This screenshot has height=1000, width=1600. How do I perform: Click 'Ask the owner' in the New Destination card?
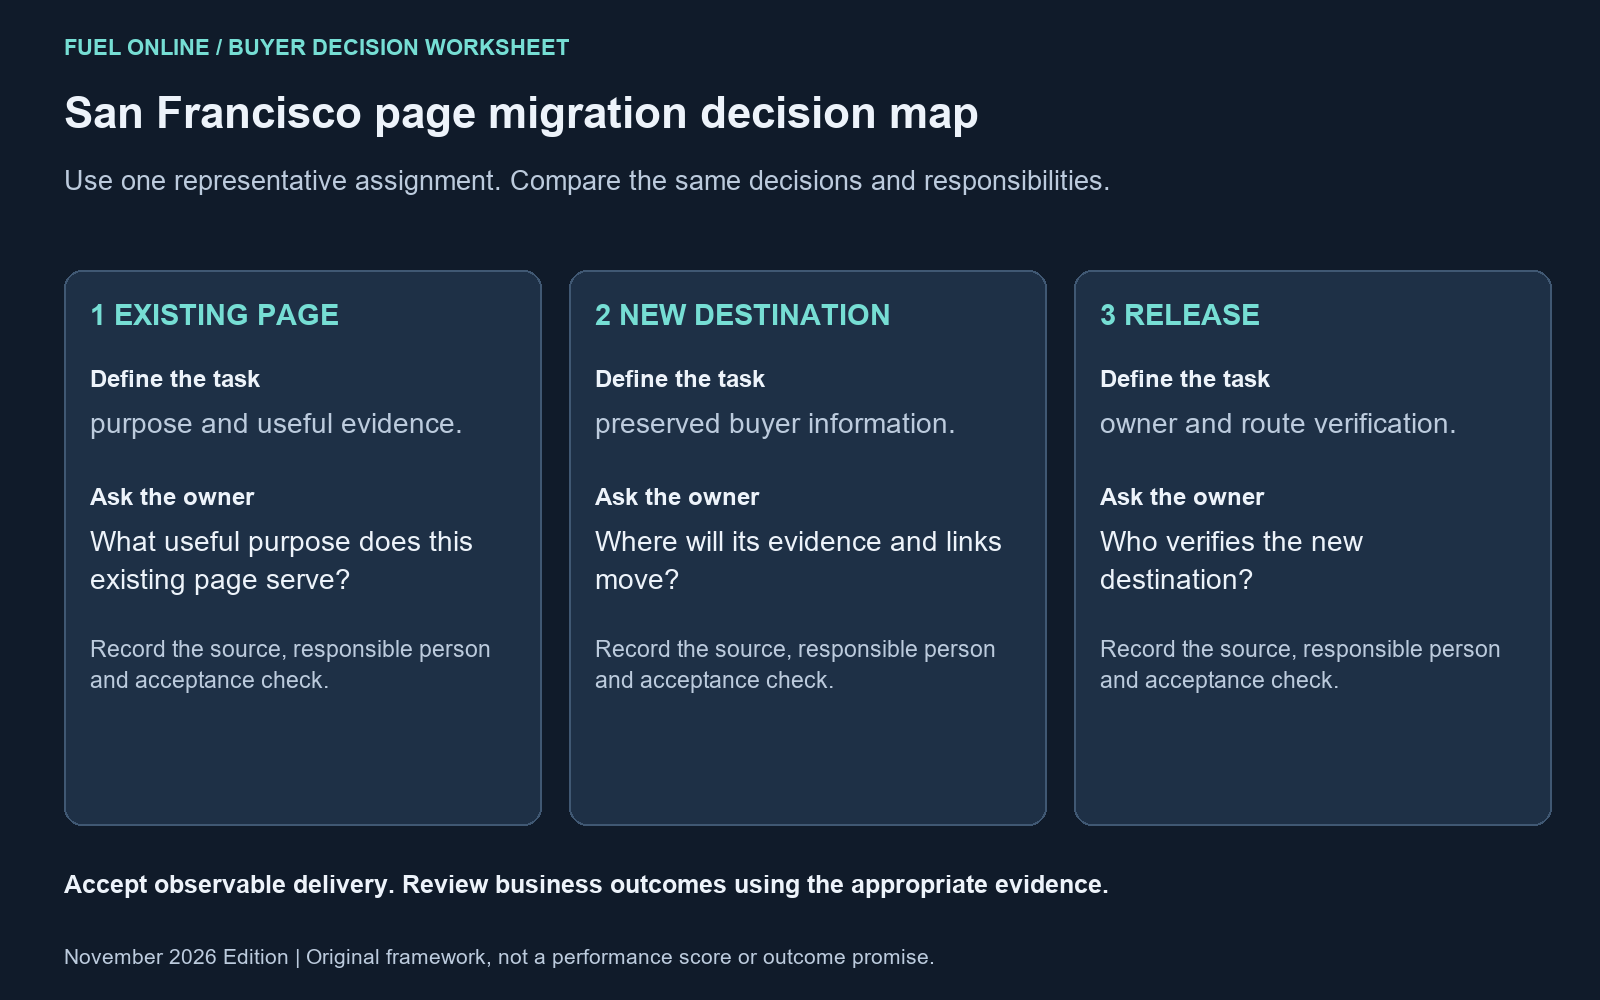coord(677,497)
